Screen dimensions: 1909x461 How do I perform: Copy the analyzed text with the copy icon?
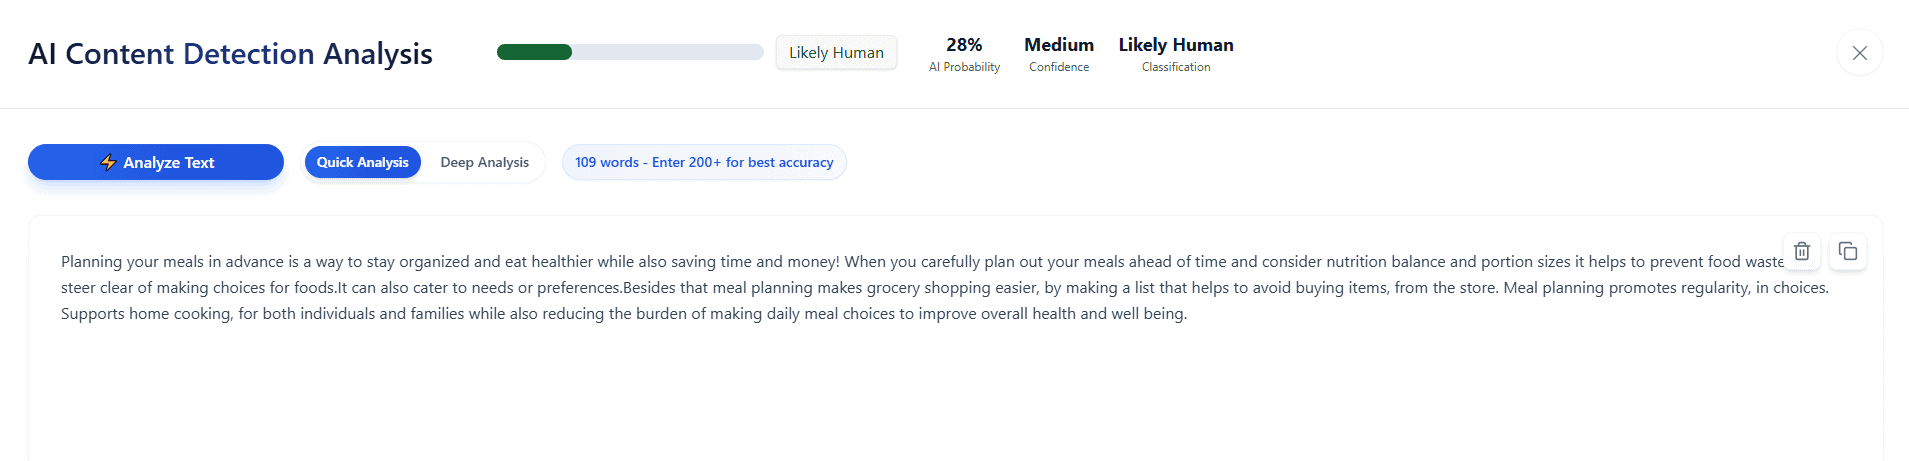point(1847,251)
